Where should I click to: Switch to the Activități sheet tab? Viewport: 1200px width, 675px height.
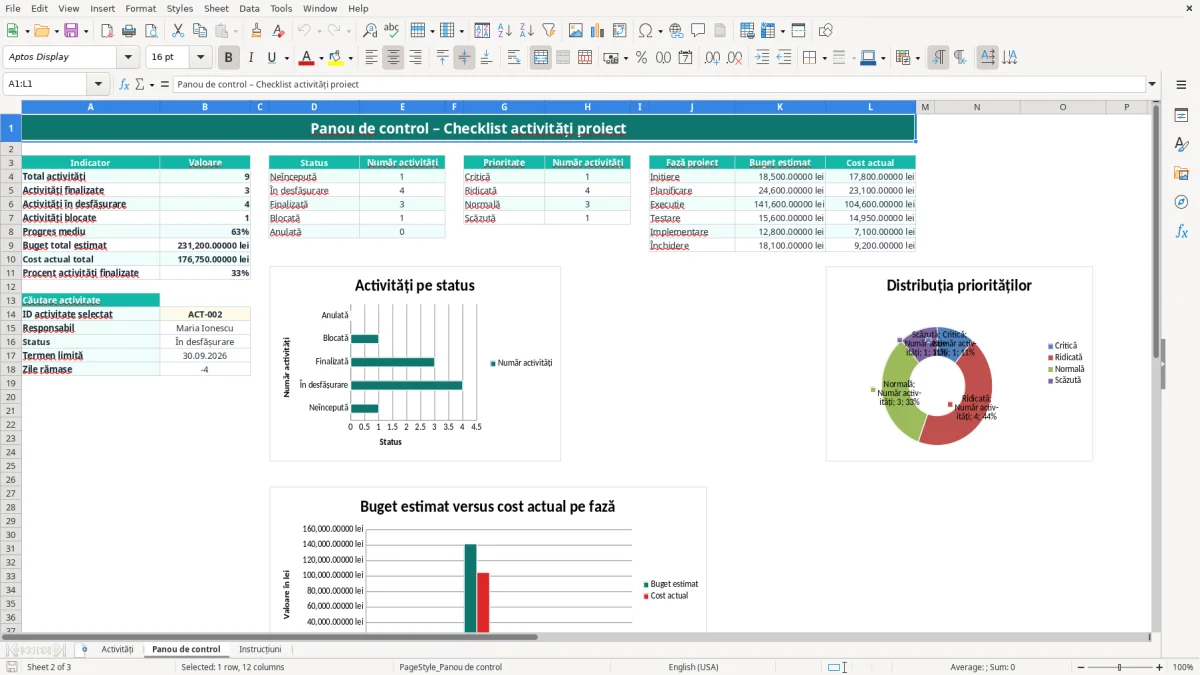click(x=117, y=649)
